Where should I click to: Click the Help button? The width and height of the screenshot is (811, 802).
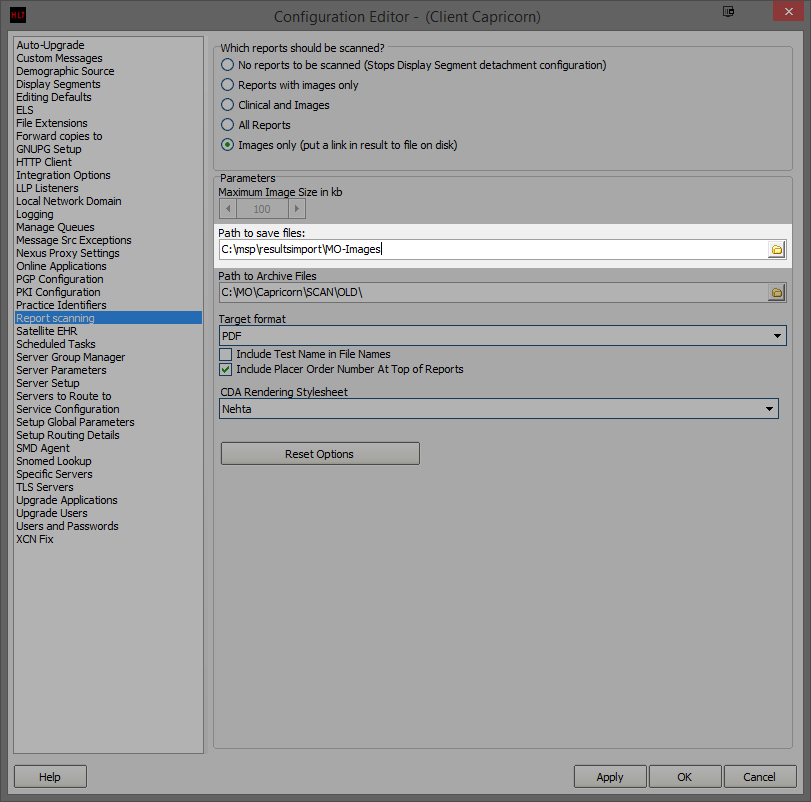pos(50,777)
